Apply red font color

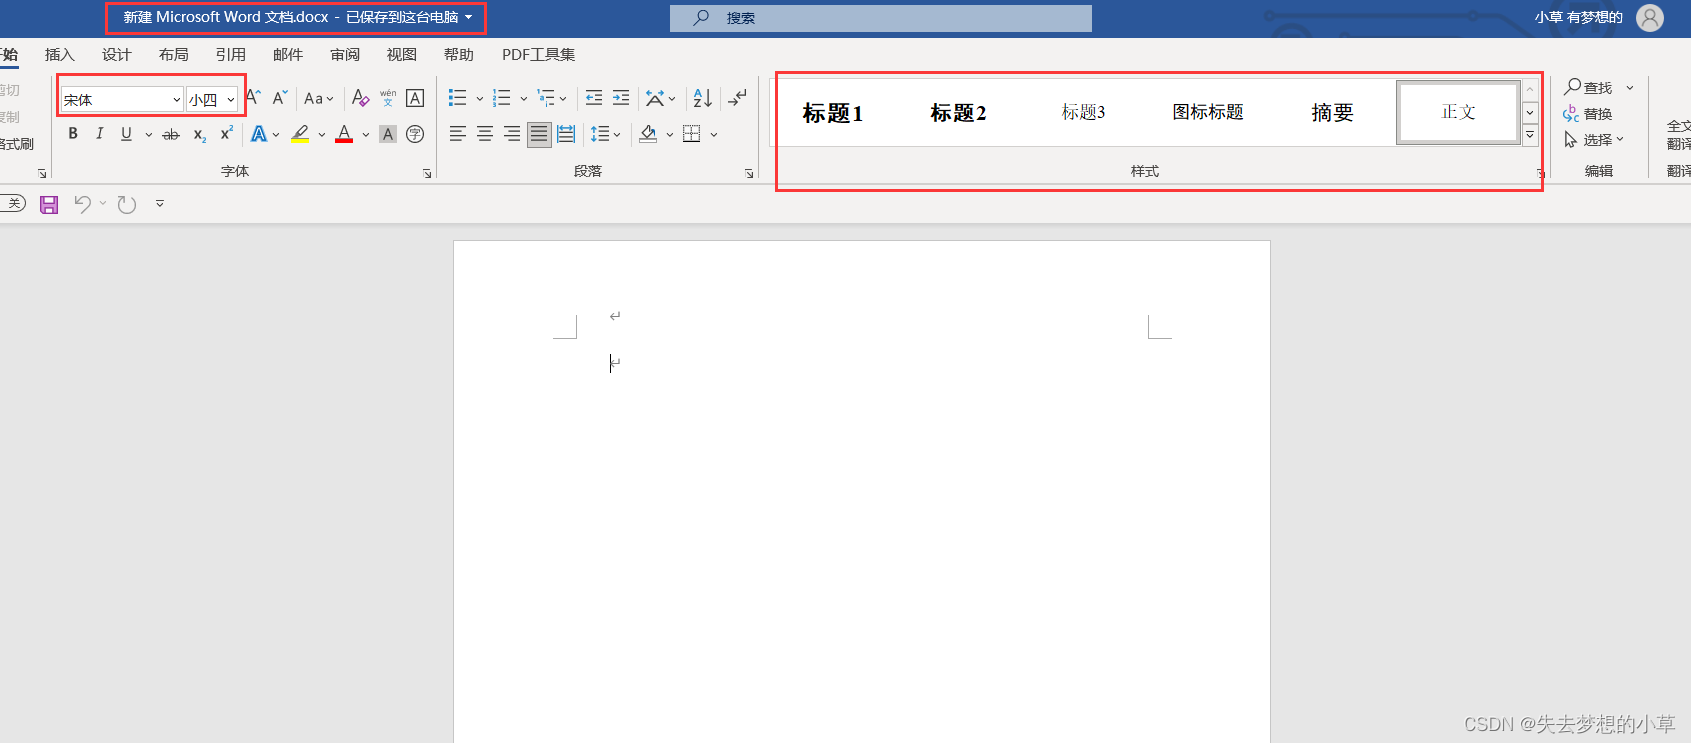[344, 134]
